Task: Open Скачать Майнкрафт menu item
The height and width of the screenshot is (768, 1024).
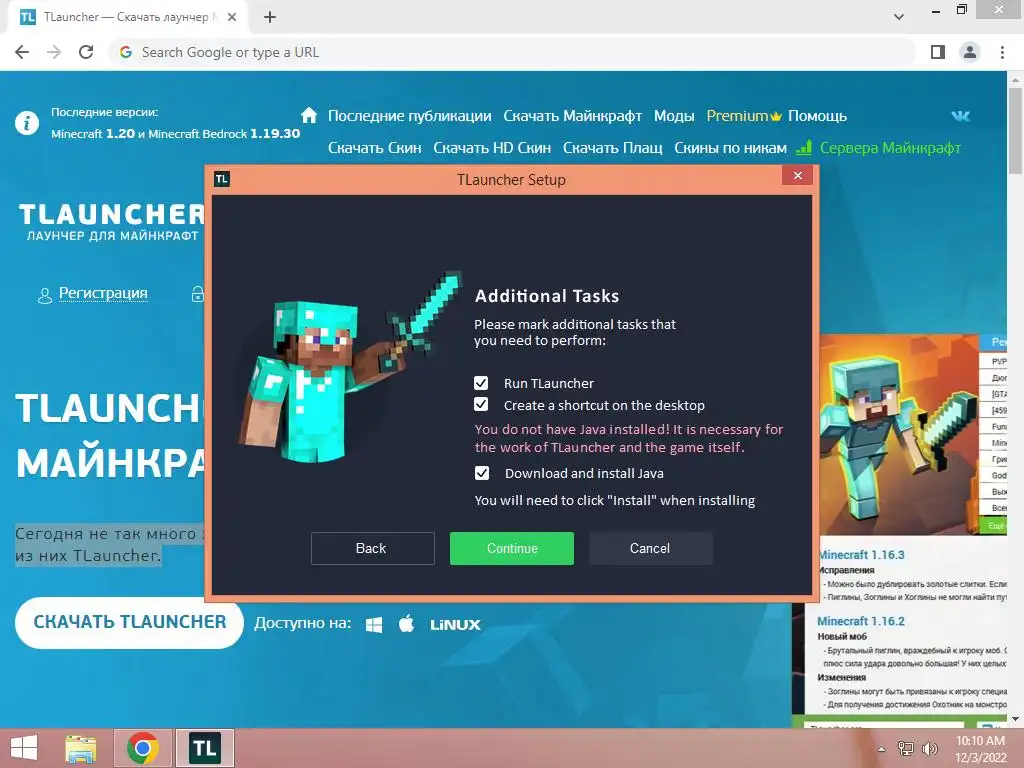Action: (x=572, y=116)
